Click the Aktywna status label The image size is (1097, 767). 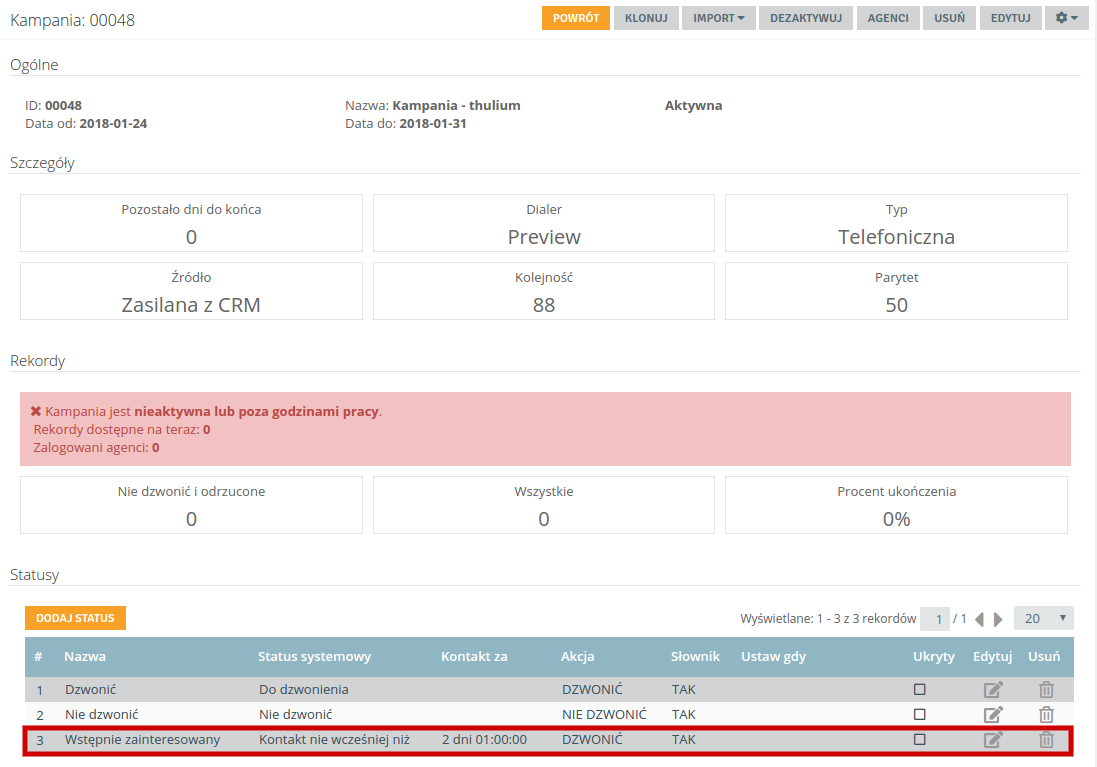693,106
